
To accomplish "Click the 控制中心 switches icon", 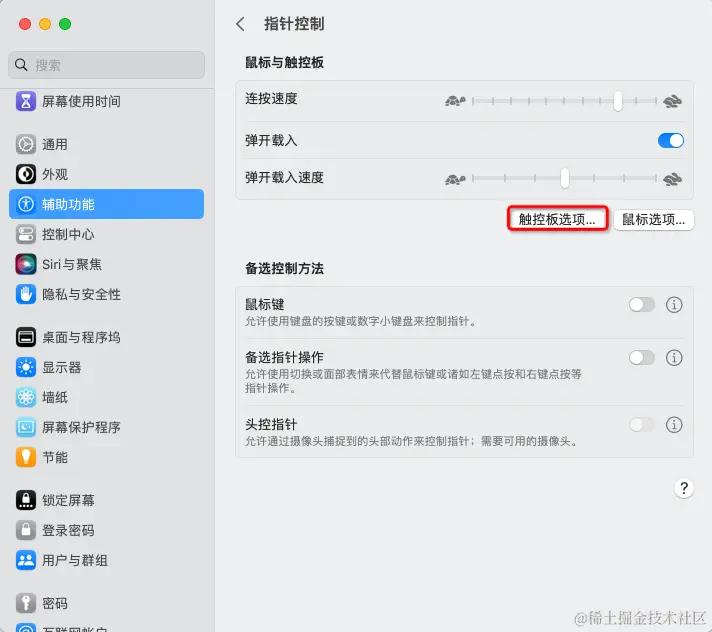I will (x=26, y=234).
